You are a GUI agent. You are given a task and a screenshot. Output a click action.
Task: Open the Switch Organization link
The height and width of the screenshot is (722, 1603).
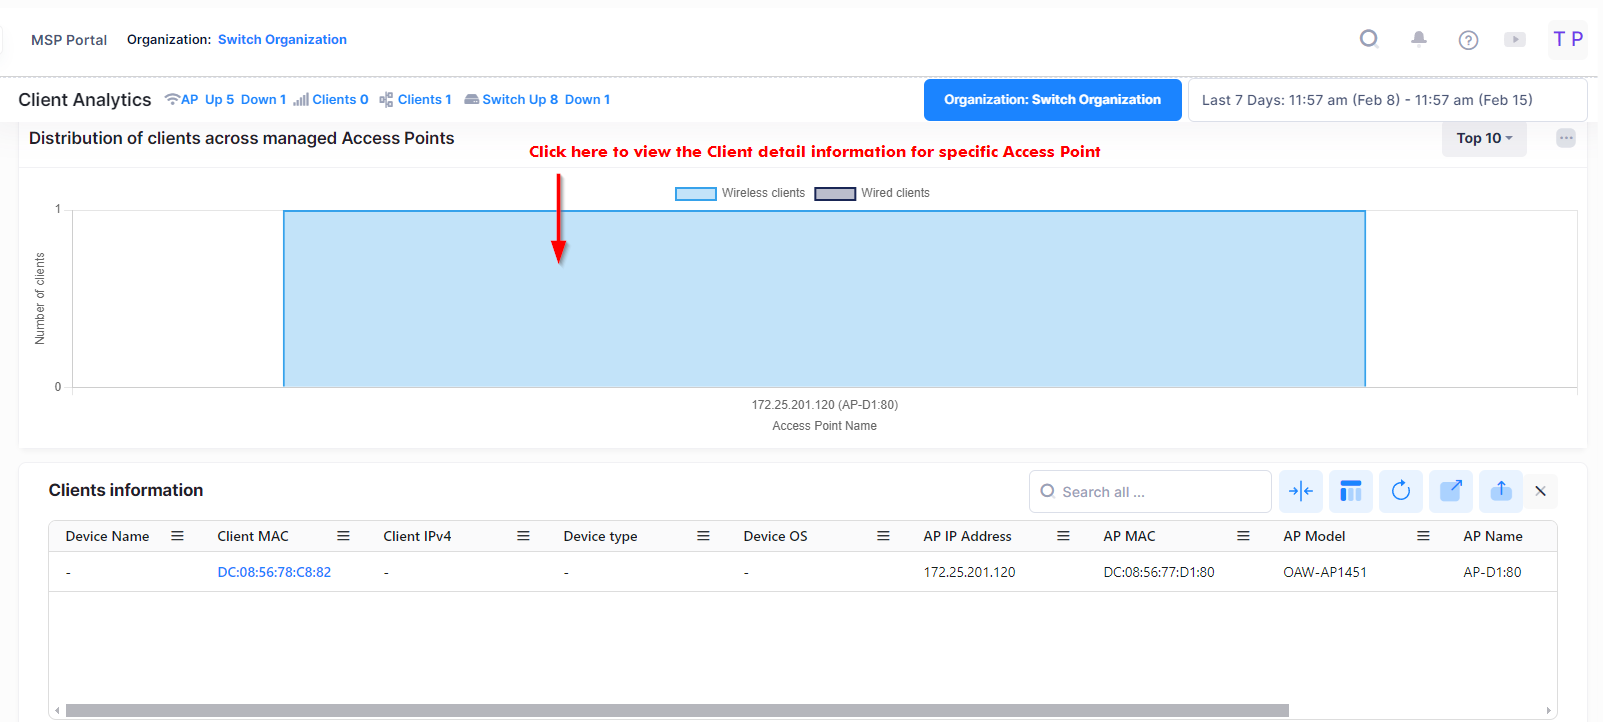click(x=282, y=40)
